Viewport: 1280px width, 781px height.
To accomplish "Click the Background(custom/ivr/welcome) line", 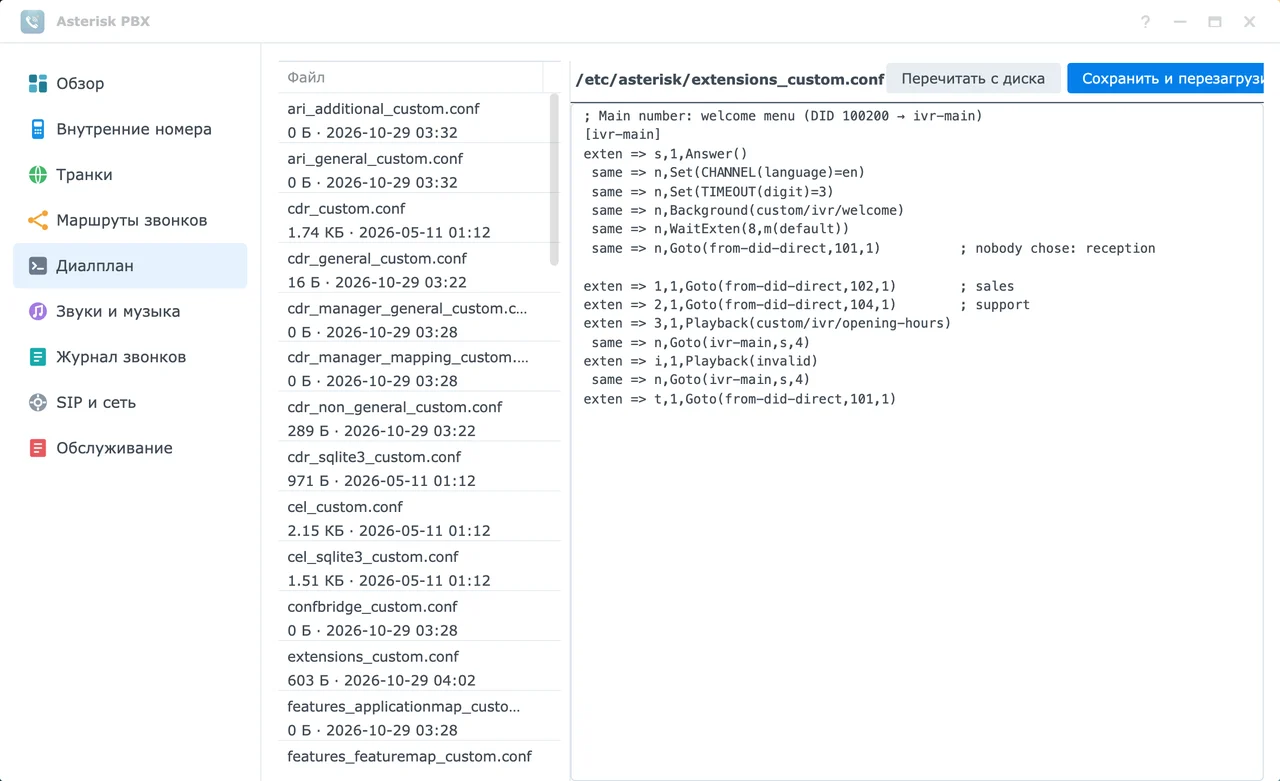I will coord(747,210).
